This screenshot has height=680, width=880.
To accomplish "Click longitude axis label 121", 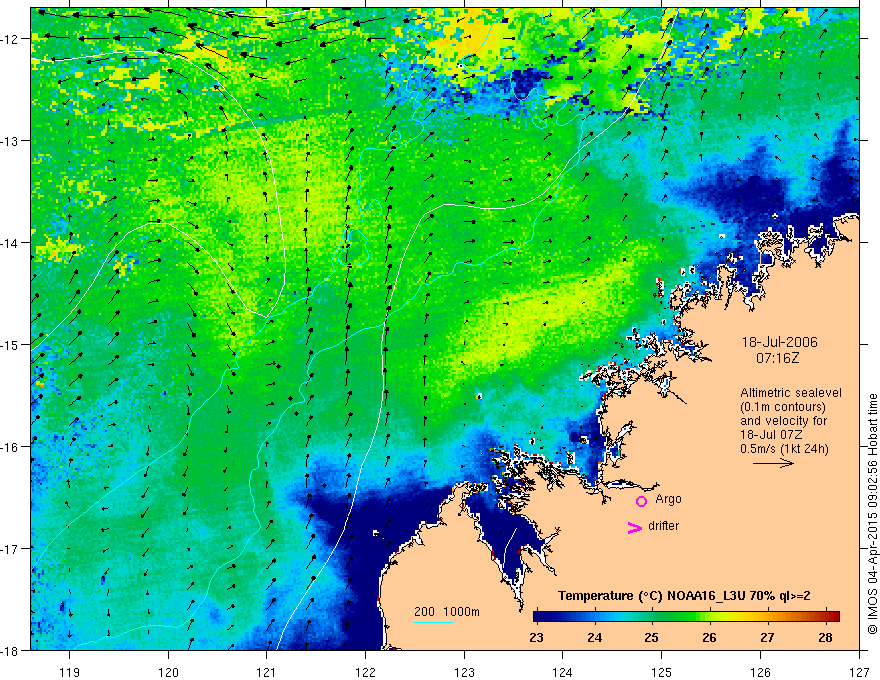I will [267, 672].
